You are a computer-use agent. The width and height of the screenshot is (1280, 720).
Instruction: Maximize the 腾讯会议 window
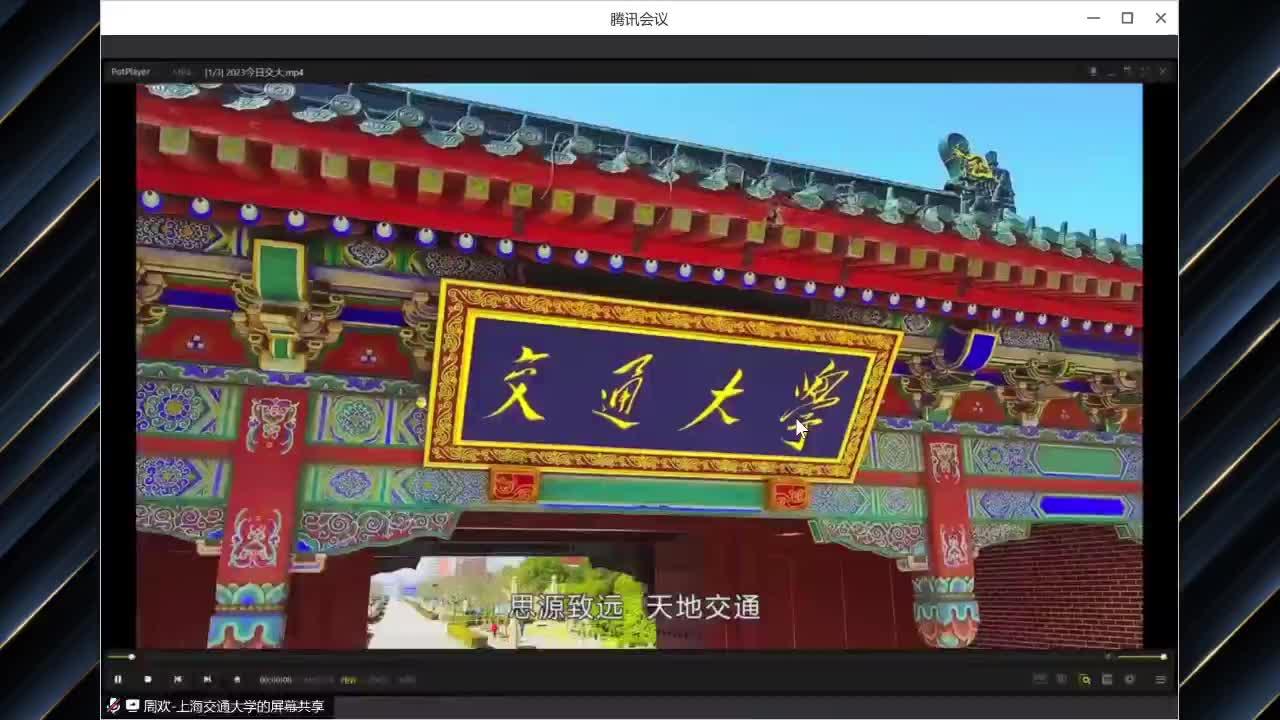pyautogui.click(x=1127, y=18)
